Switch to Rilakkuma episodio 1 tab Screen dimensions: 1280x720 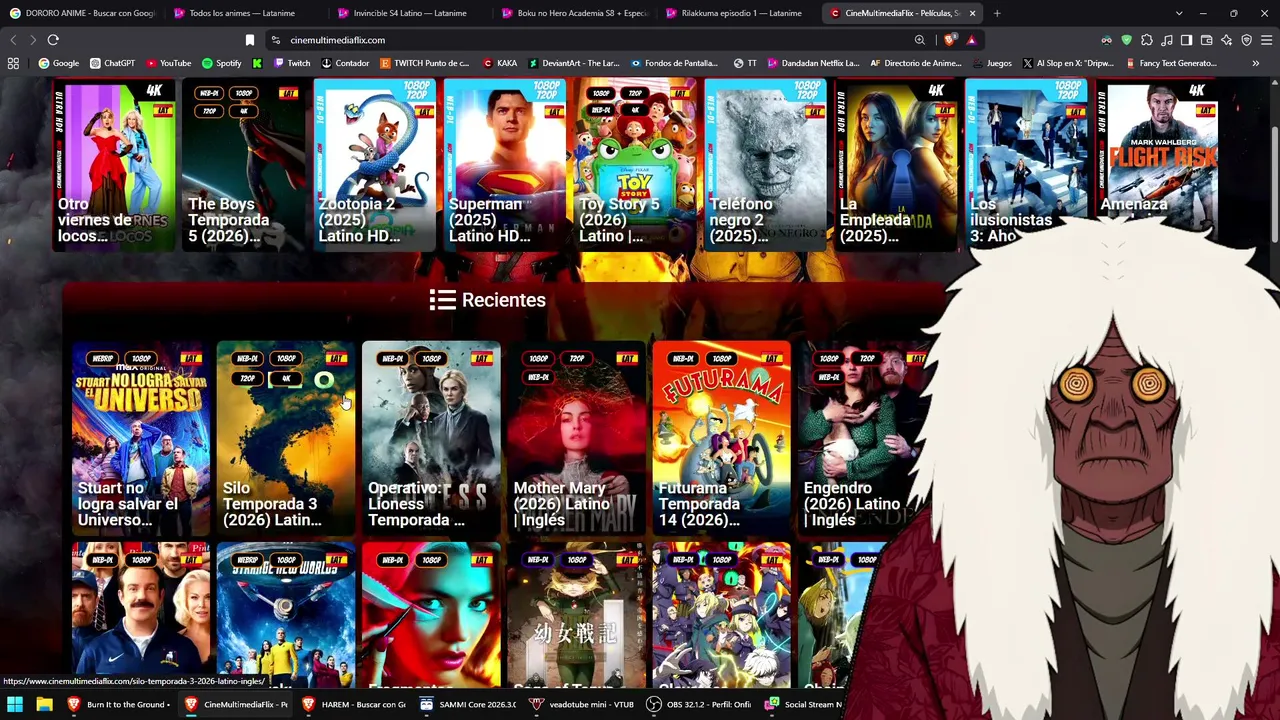point(737,13)
